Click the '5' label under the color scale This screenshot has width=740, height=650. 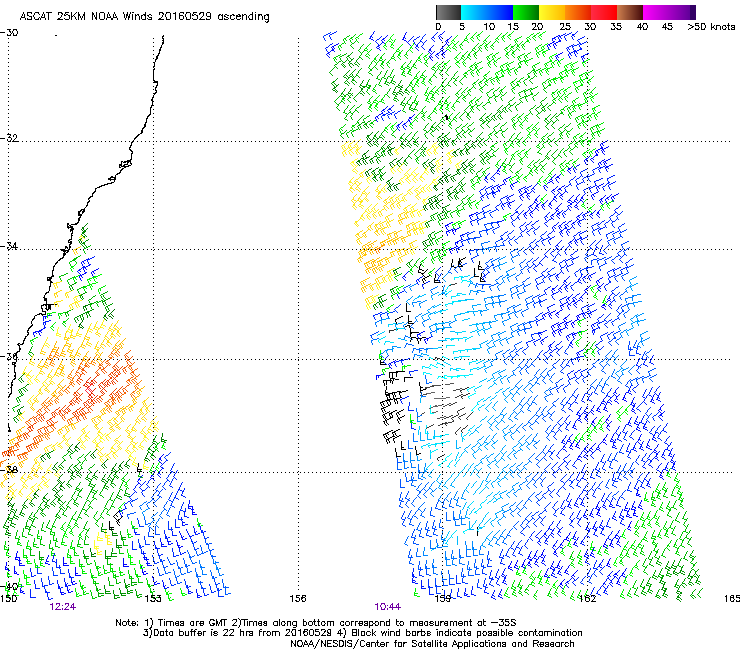pyautogui.click(x=462, y=27)
